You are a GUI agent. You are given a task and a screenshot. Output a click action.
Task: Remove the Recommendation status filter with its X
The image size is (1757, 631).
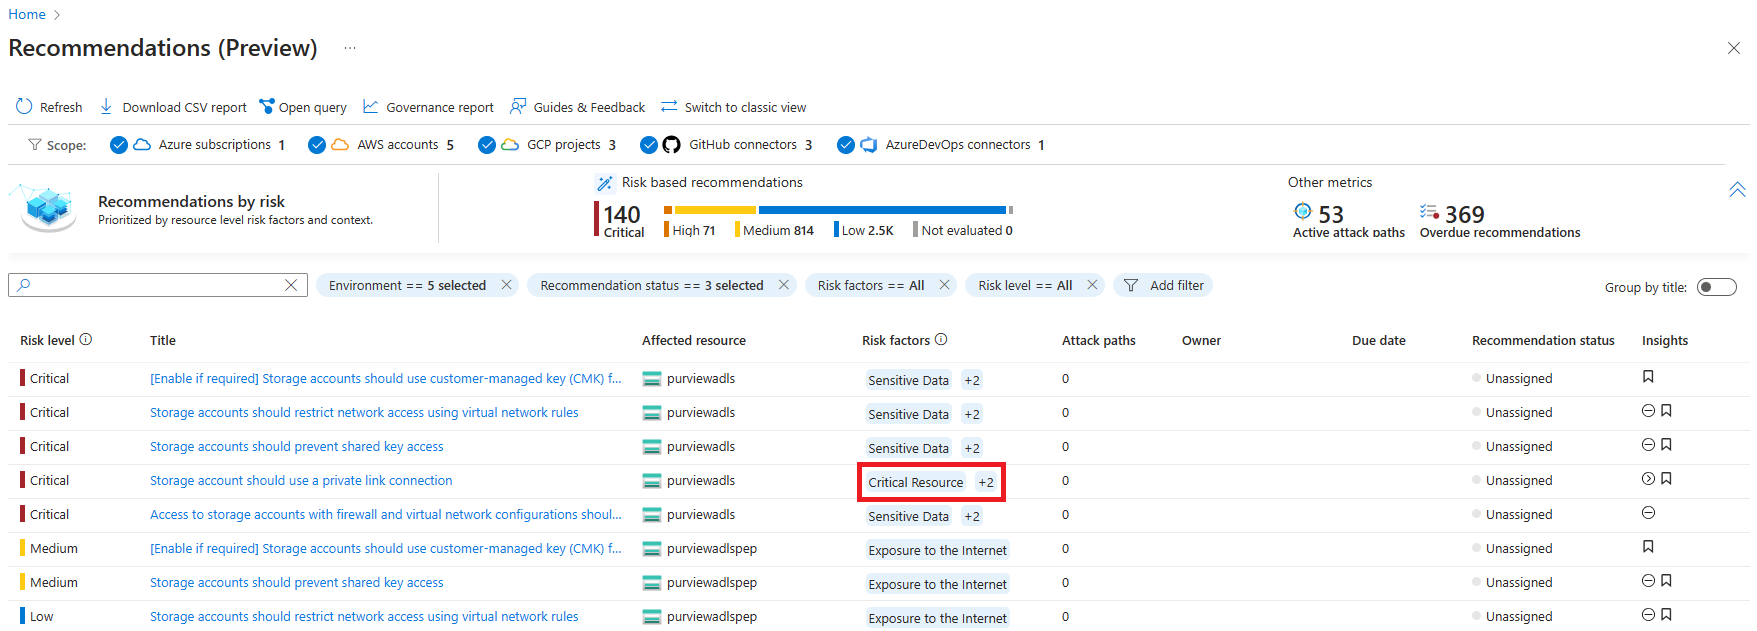click(x=784, y=285)
